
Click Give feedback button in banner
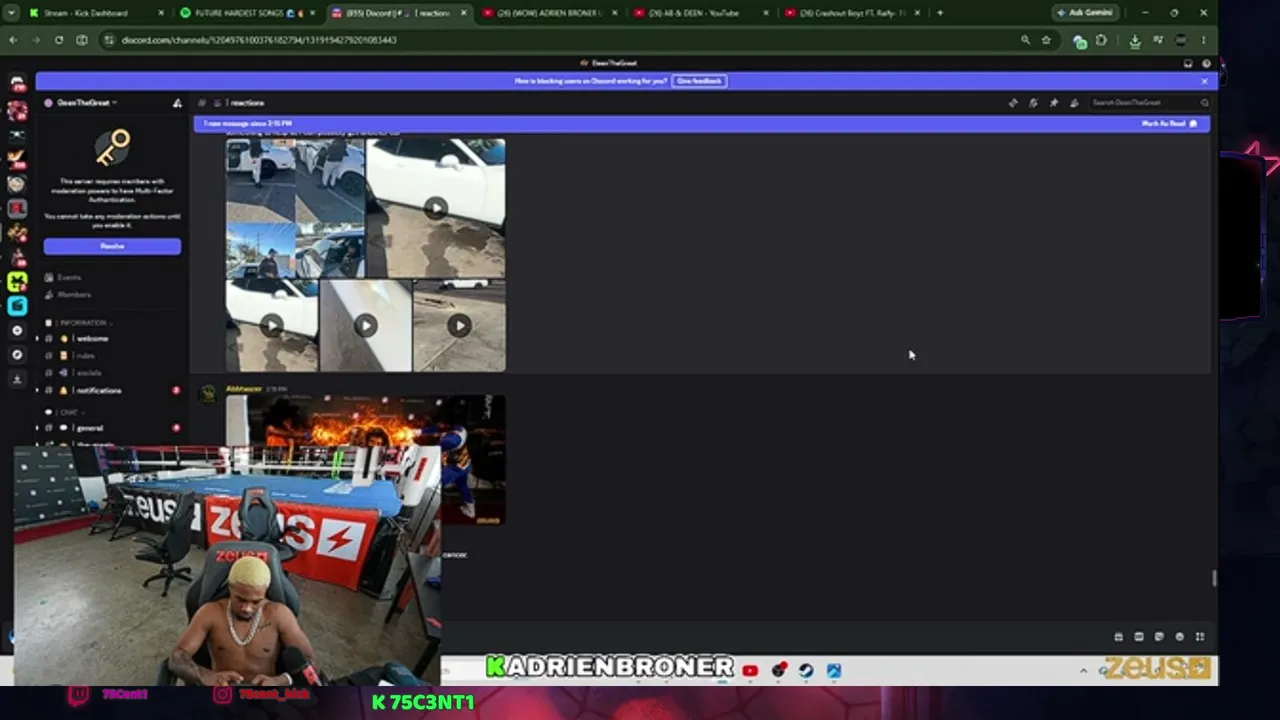click(x=699, y=81)
